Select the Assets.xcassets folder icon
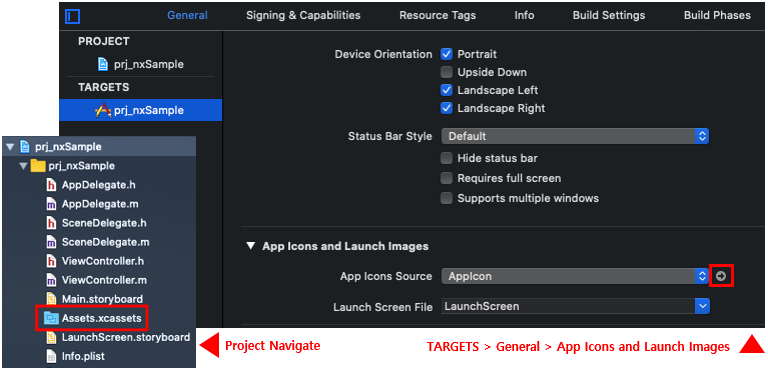This screenshot has height=371, width=768. coord(51,318)
